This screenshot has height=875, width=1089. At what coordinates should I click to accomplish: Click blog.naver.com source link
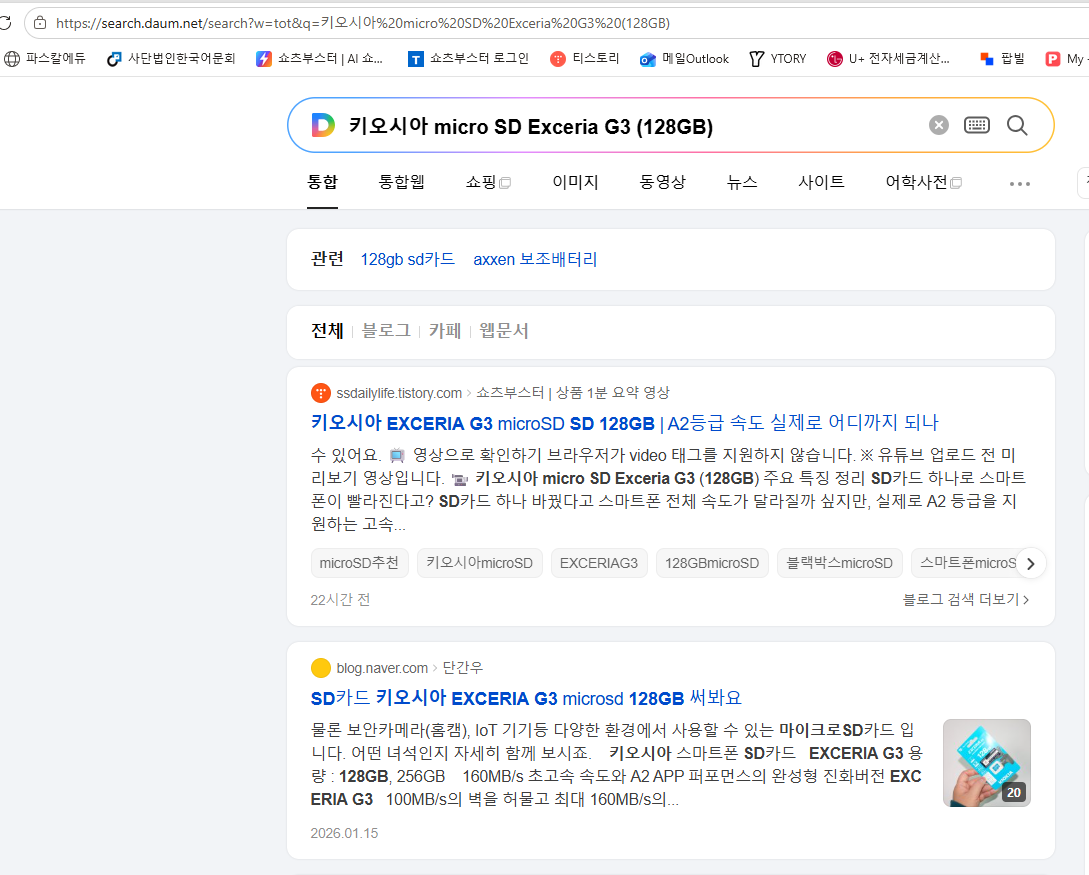coord(382,668)
